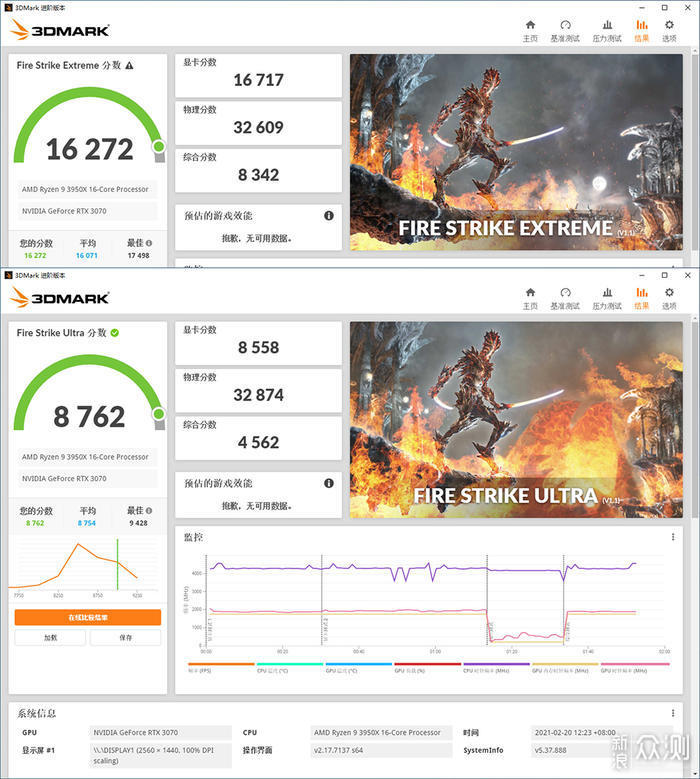Toggle the red GPU load legend series

point(428,667)
